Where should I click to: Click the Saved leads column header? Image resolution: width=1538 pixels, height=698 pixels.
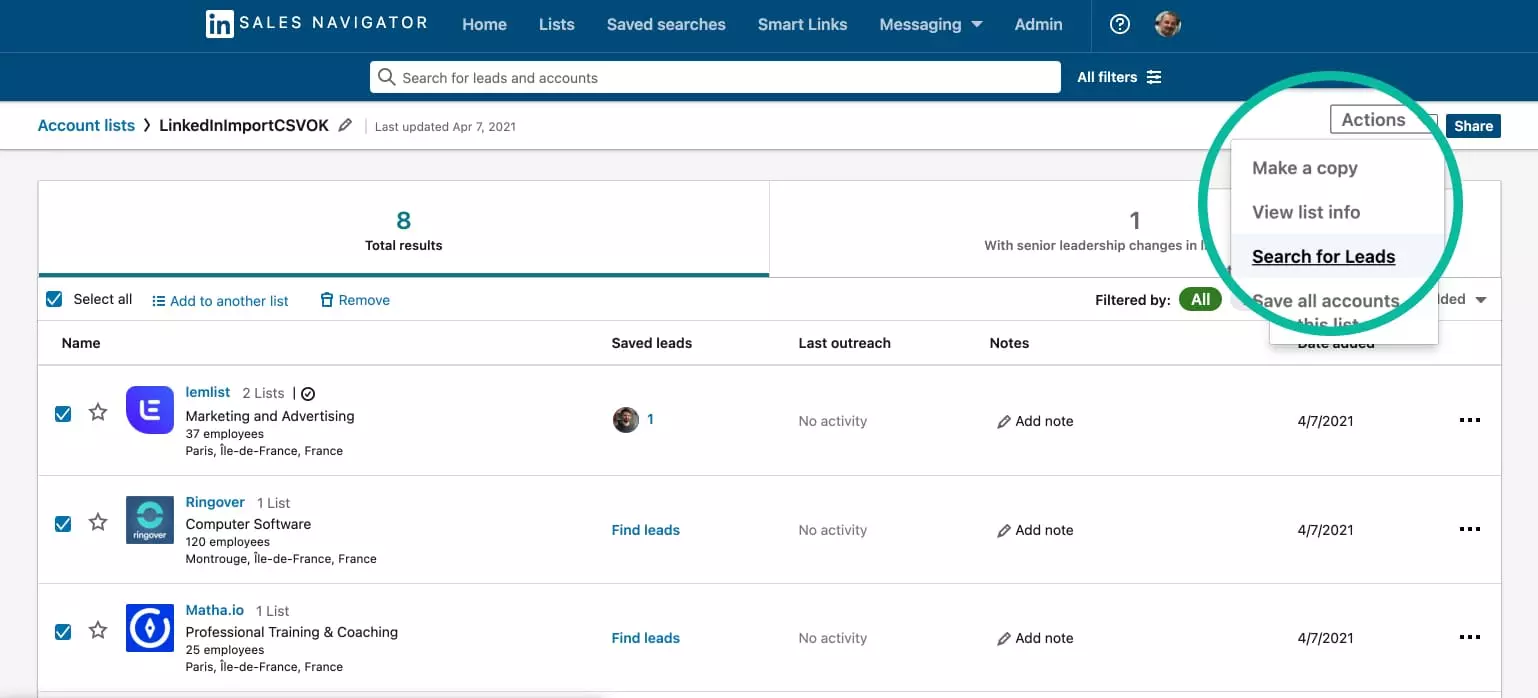[652, 343]
